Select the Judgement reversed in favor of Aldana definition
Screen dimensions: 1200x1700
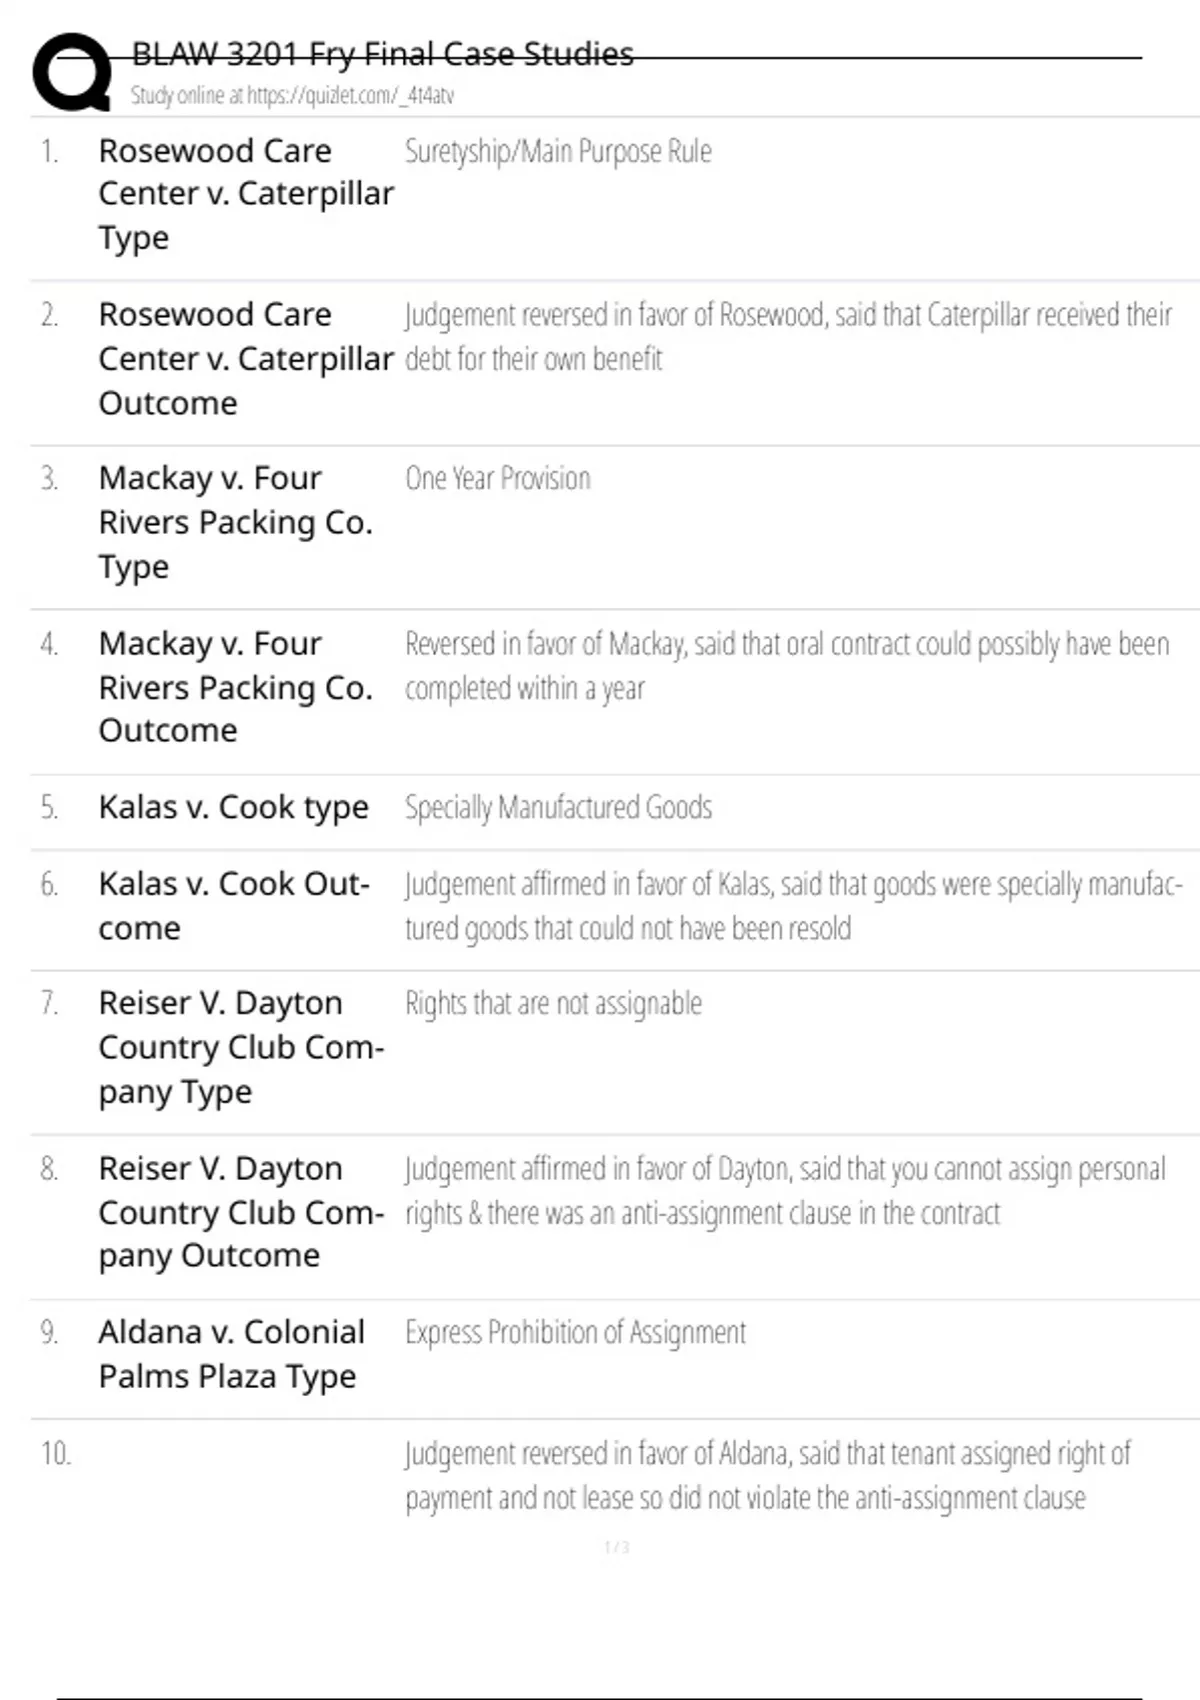(767, 1475)
